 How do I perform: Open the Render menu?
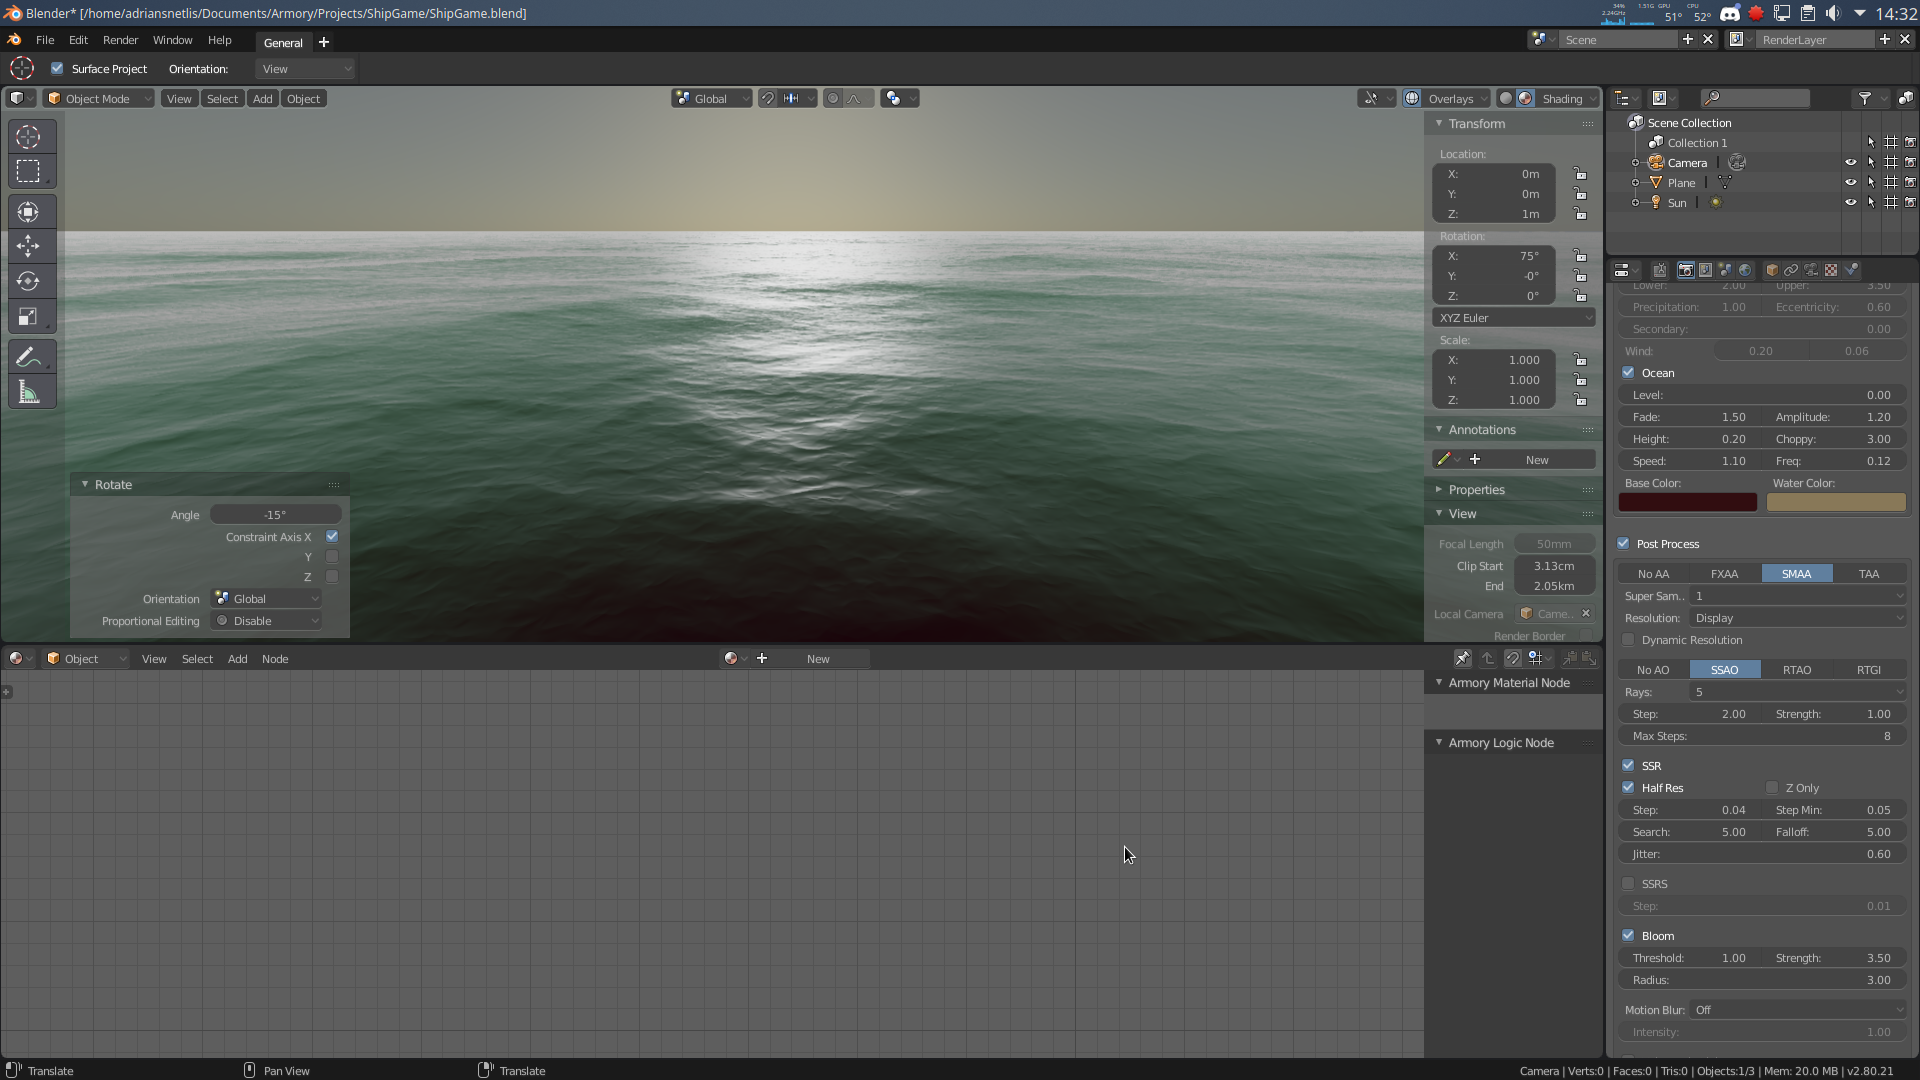[x=120, y=40]
